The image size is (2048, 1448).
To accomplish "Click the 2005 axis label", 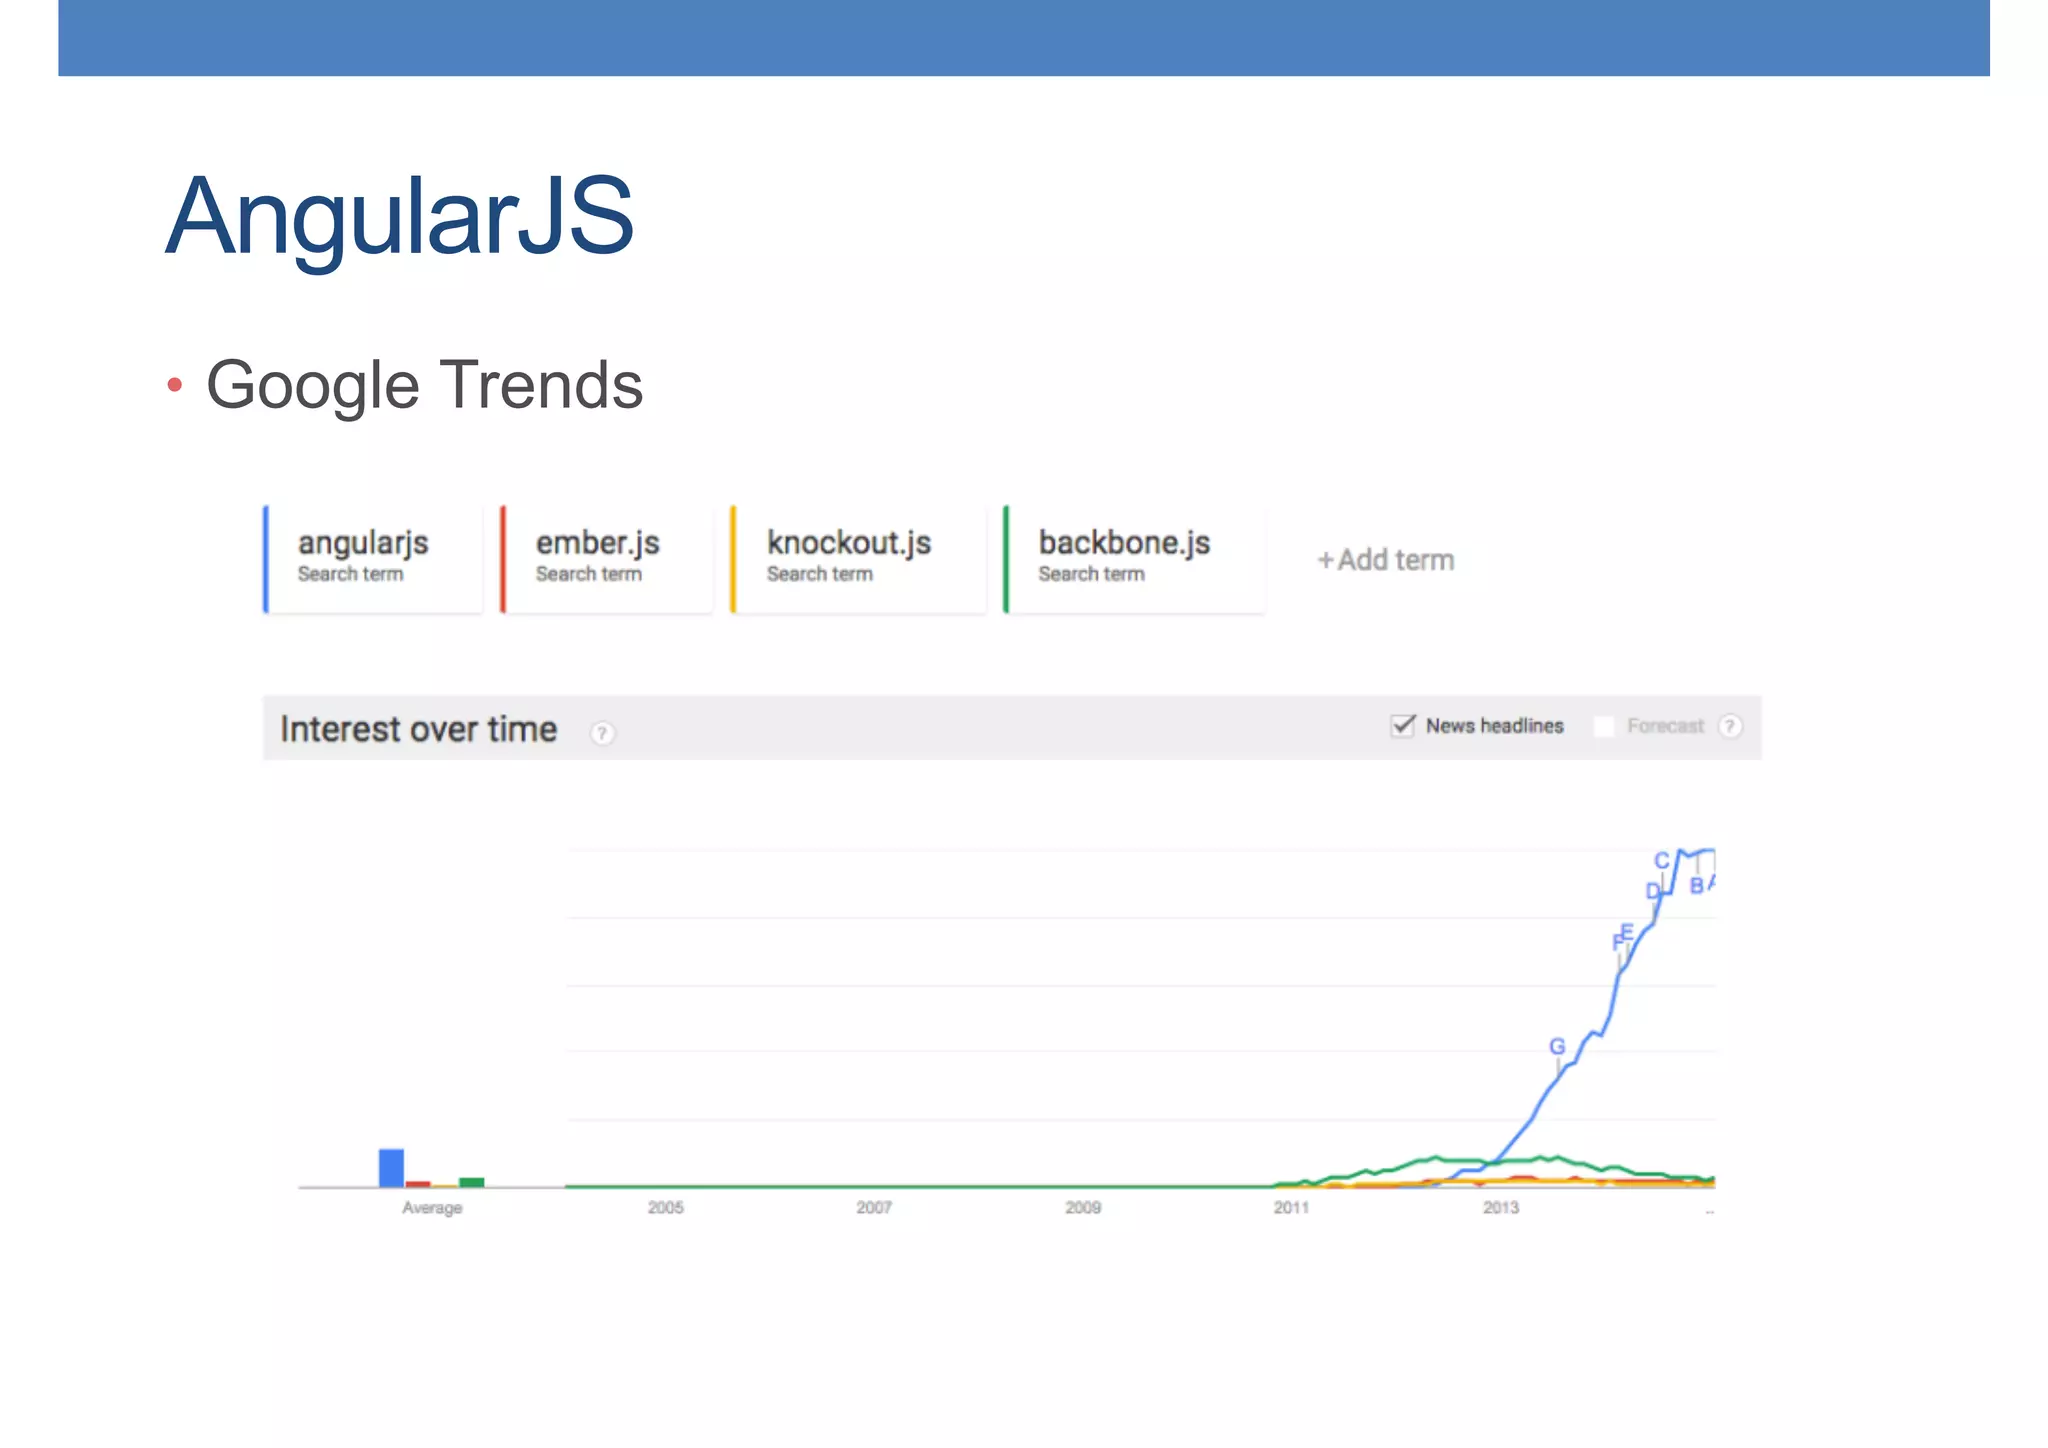I will pyautogui.click(x=665, y=1208).
